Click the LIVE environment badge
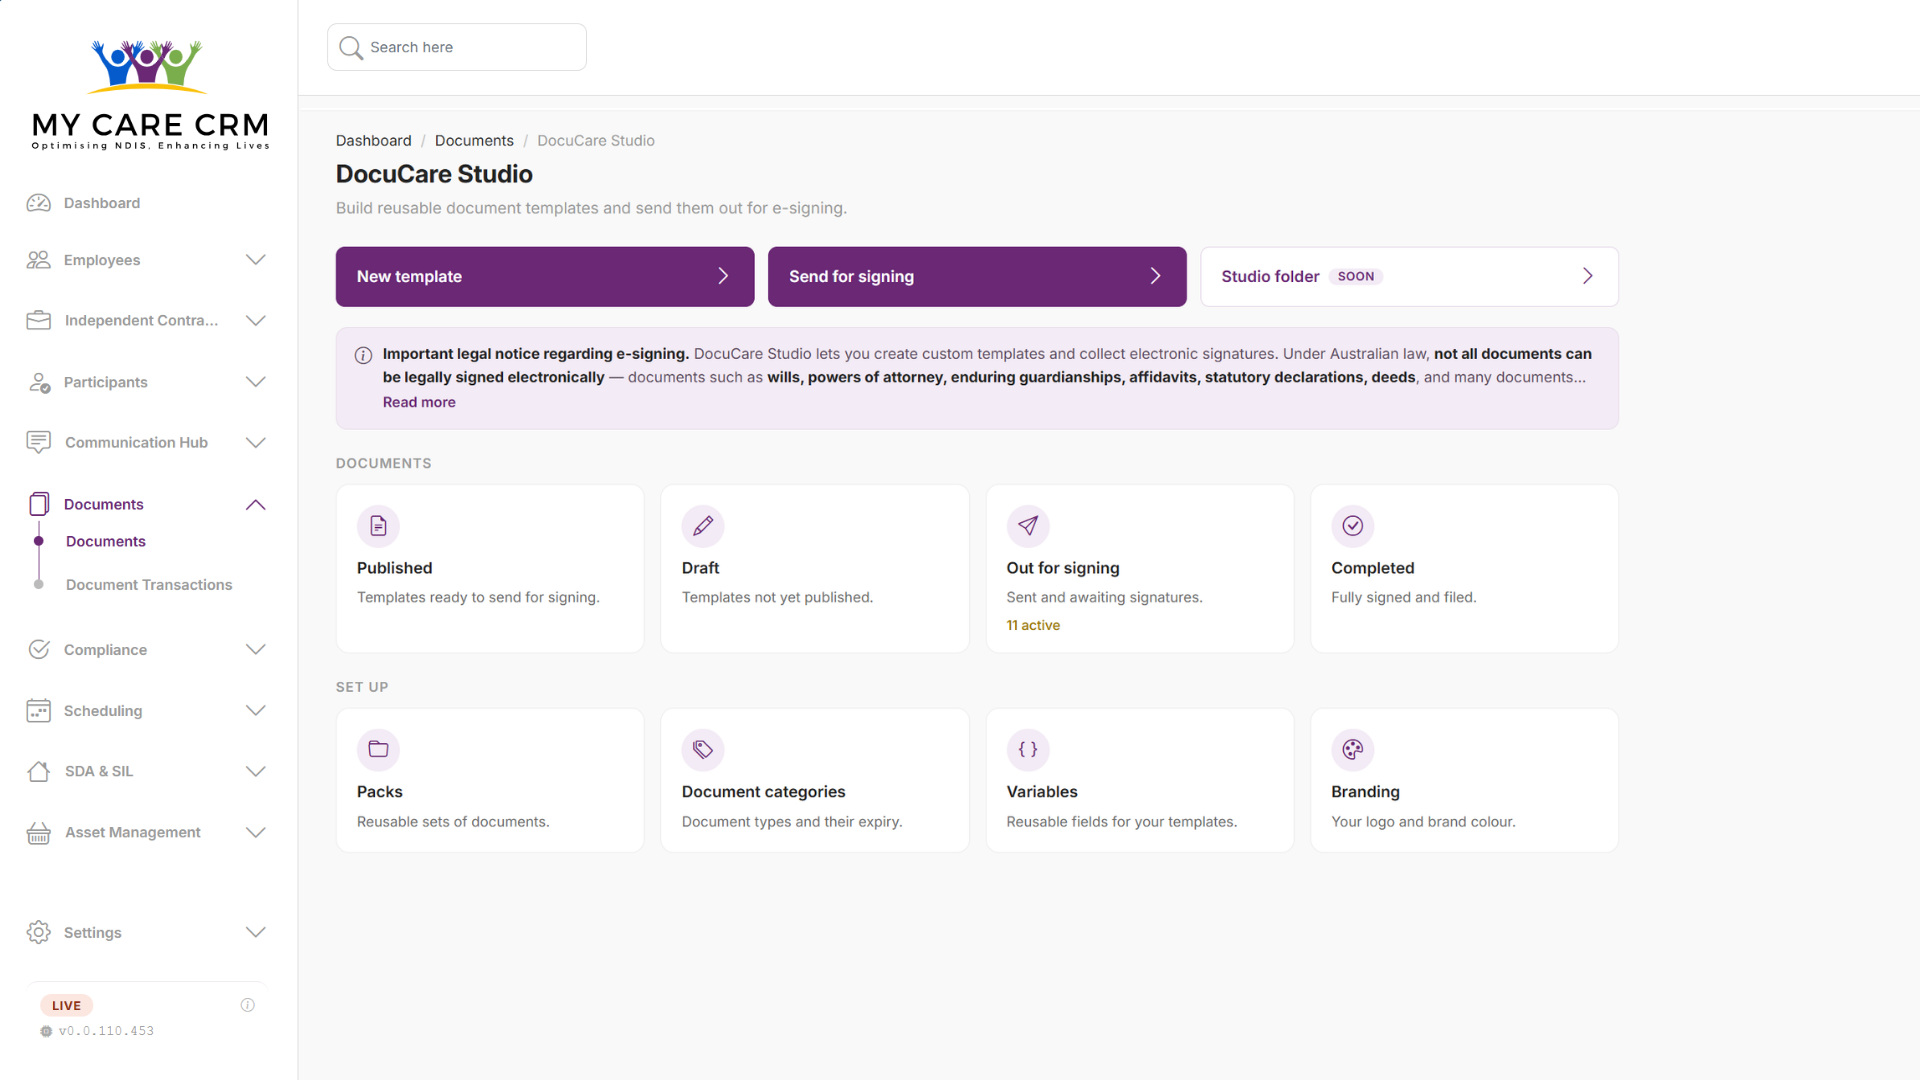The width and height of the screenshot is (1920, 1080). pos(66,1005)
